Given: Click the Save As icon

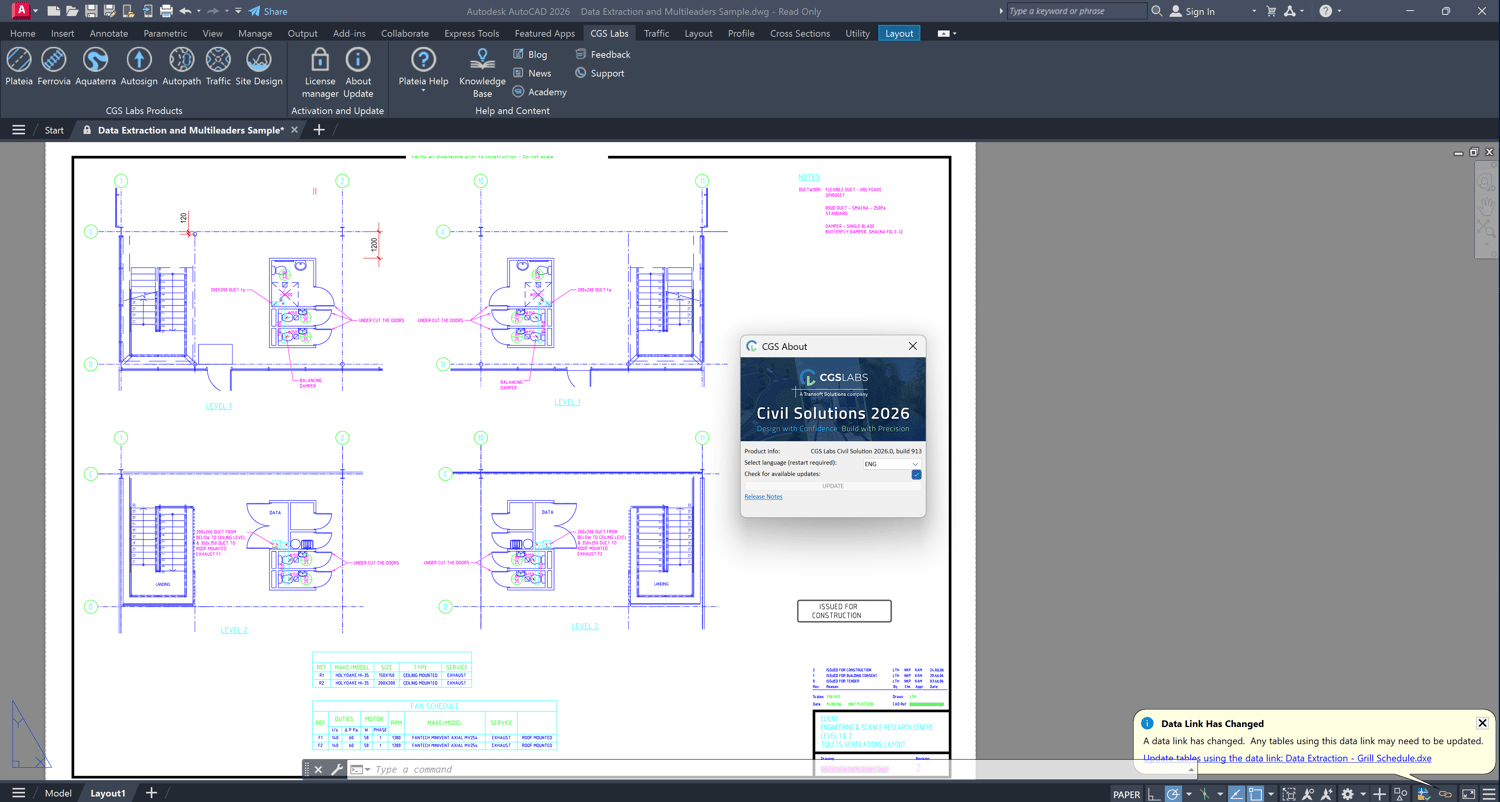Looking at the screenshot, I should (110, 11).
